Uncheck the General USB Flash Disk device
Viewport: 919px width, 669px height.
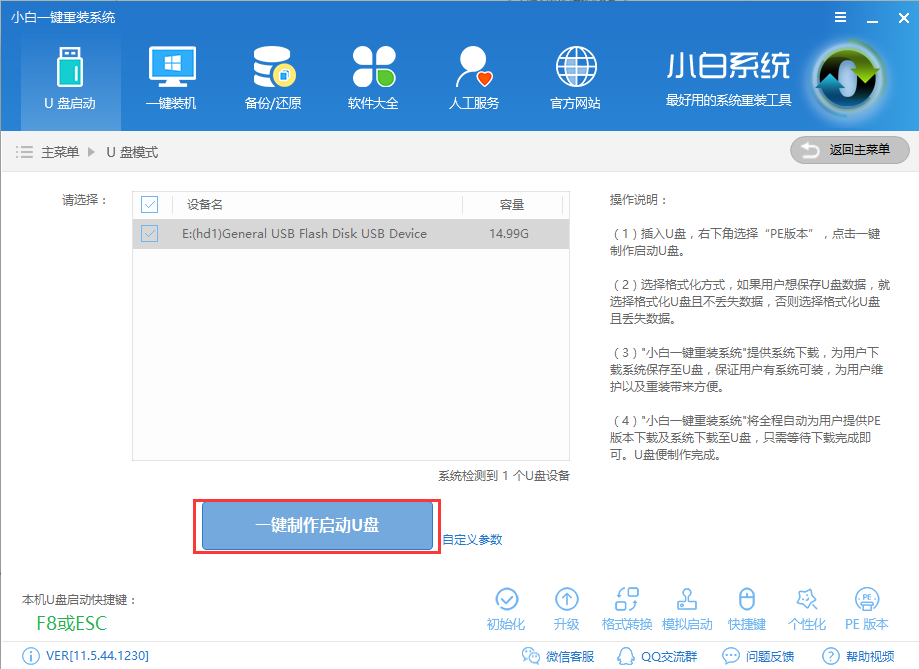(x=149, y=233)
